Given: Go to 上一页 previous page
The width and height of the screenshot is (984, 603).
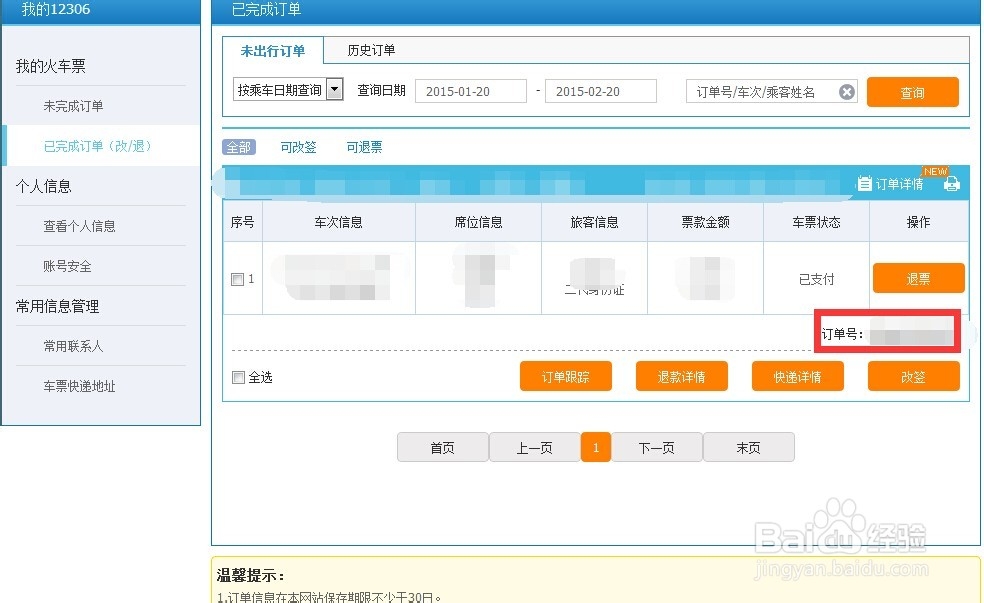Looking at the screenshot, I should [x=535, y=447].
